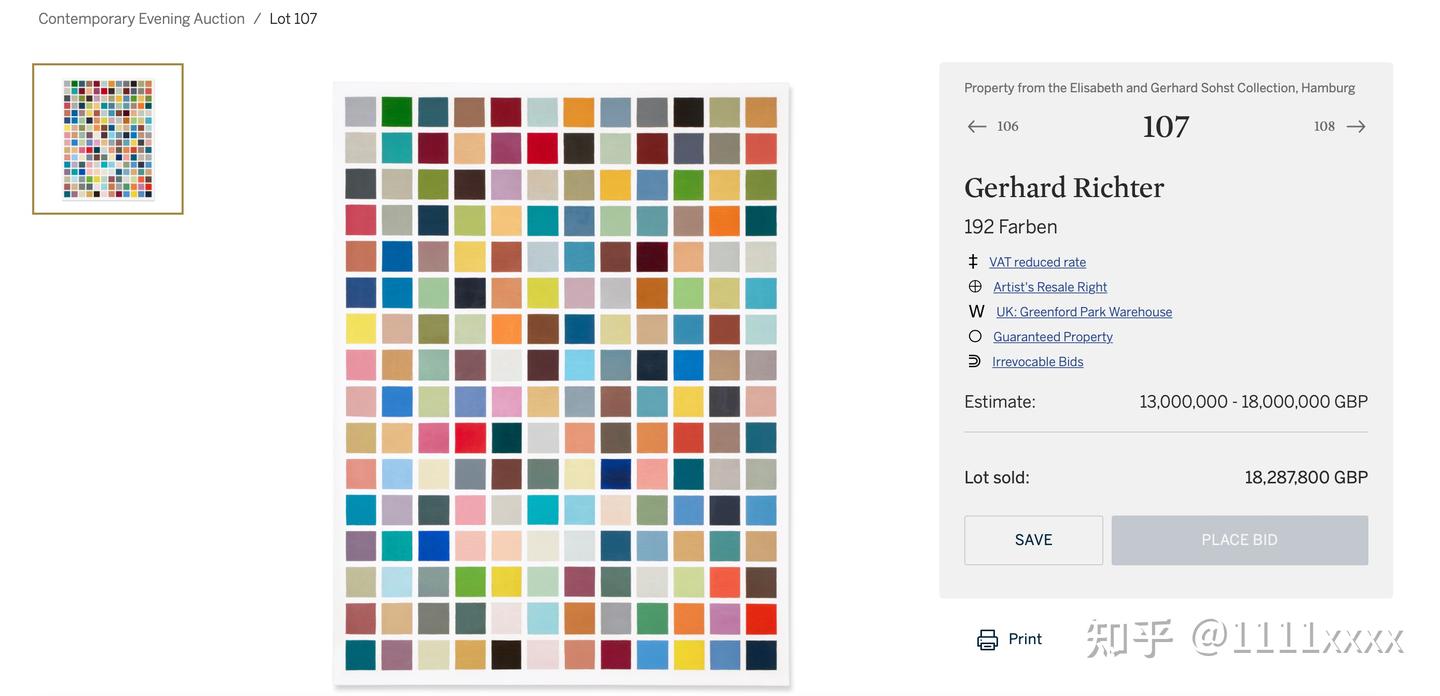Click the W warehouse symbol
Viewport: 1440px width, 696px height.
coord(976,311)
